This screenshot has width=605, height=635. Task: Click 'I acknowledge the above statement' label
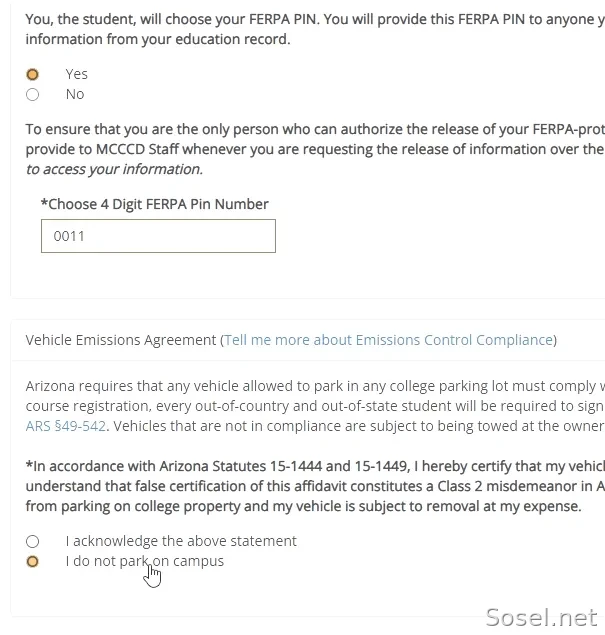[x=181, y=541]
